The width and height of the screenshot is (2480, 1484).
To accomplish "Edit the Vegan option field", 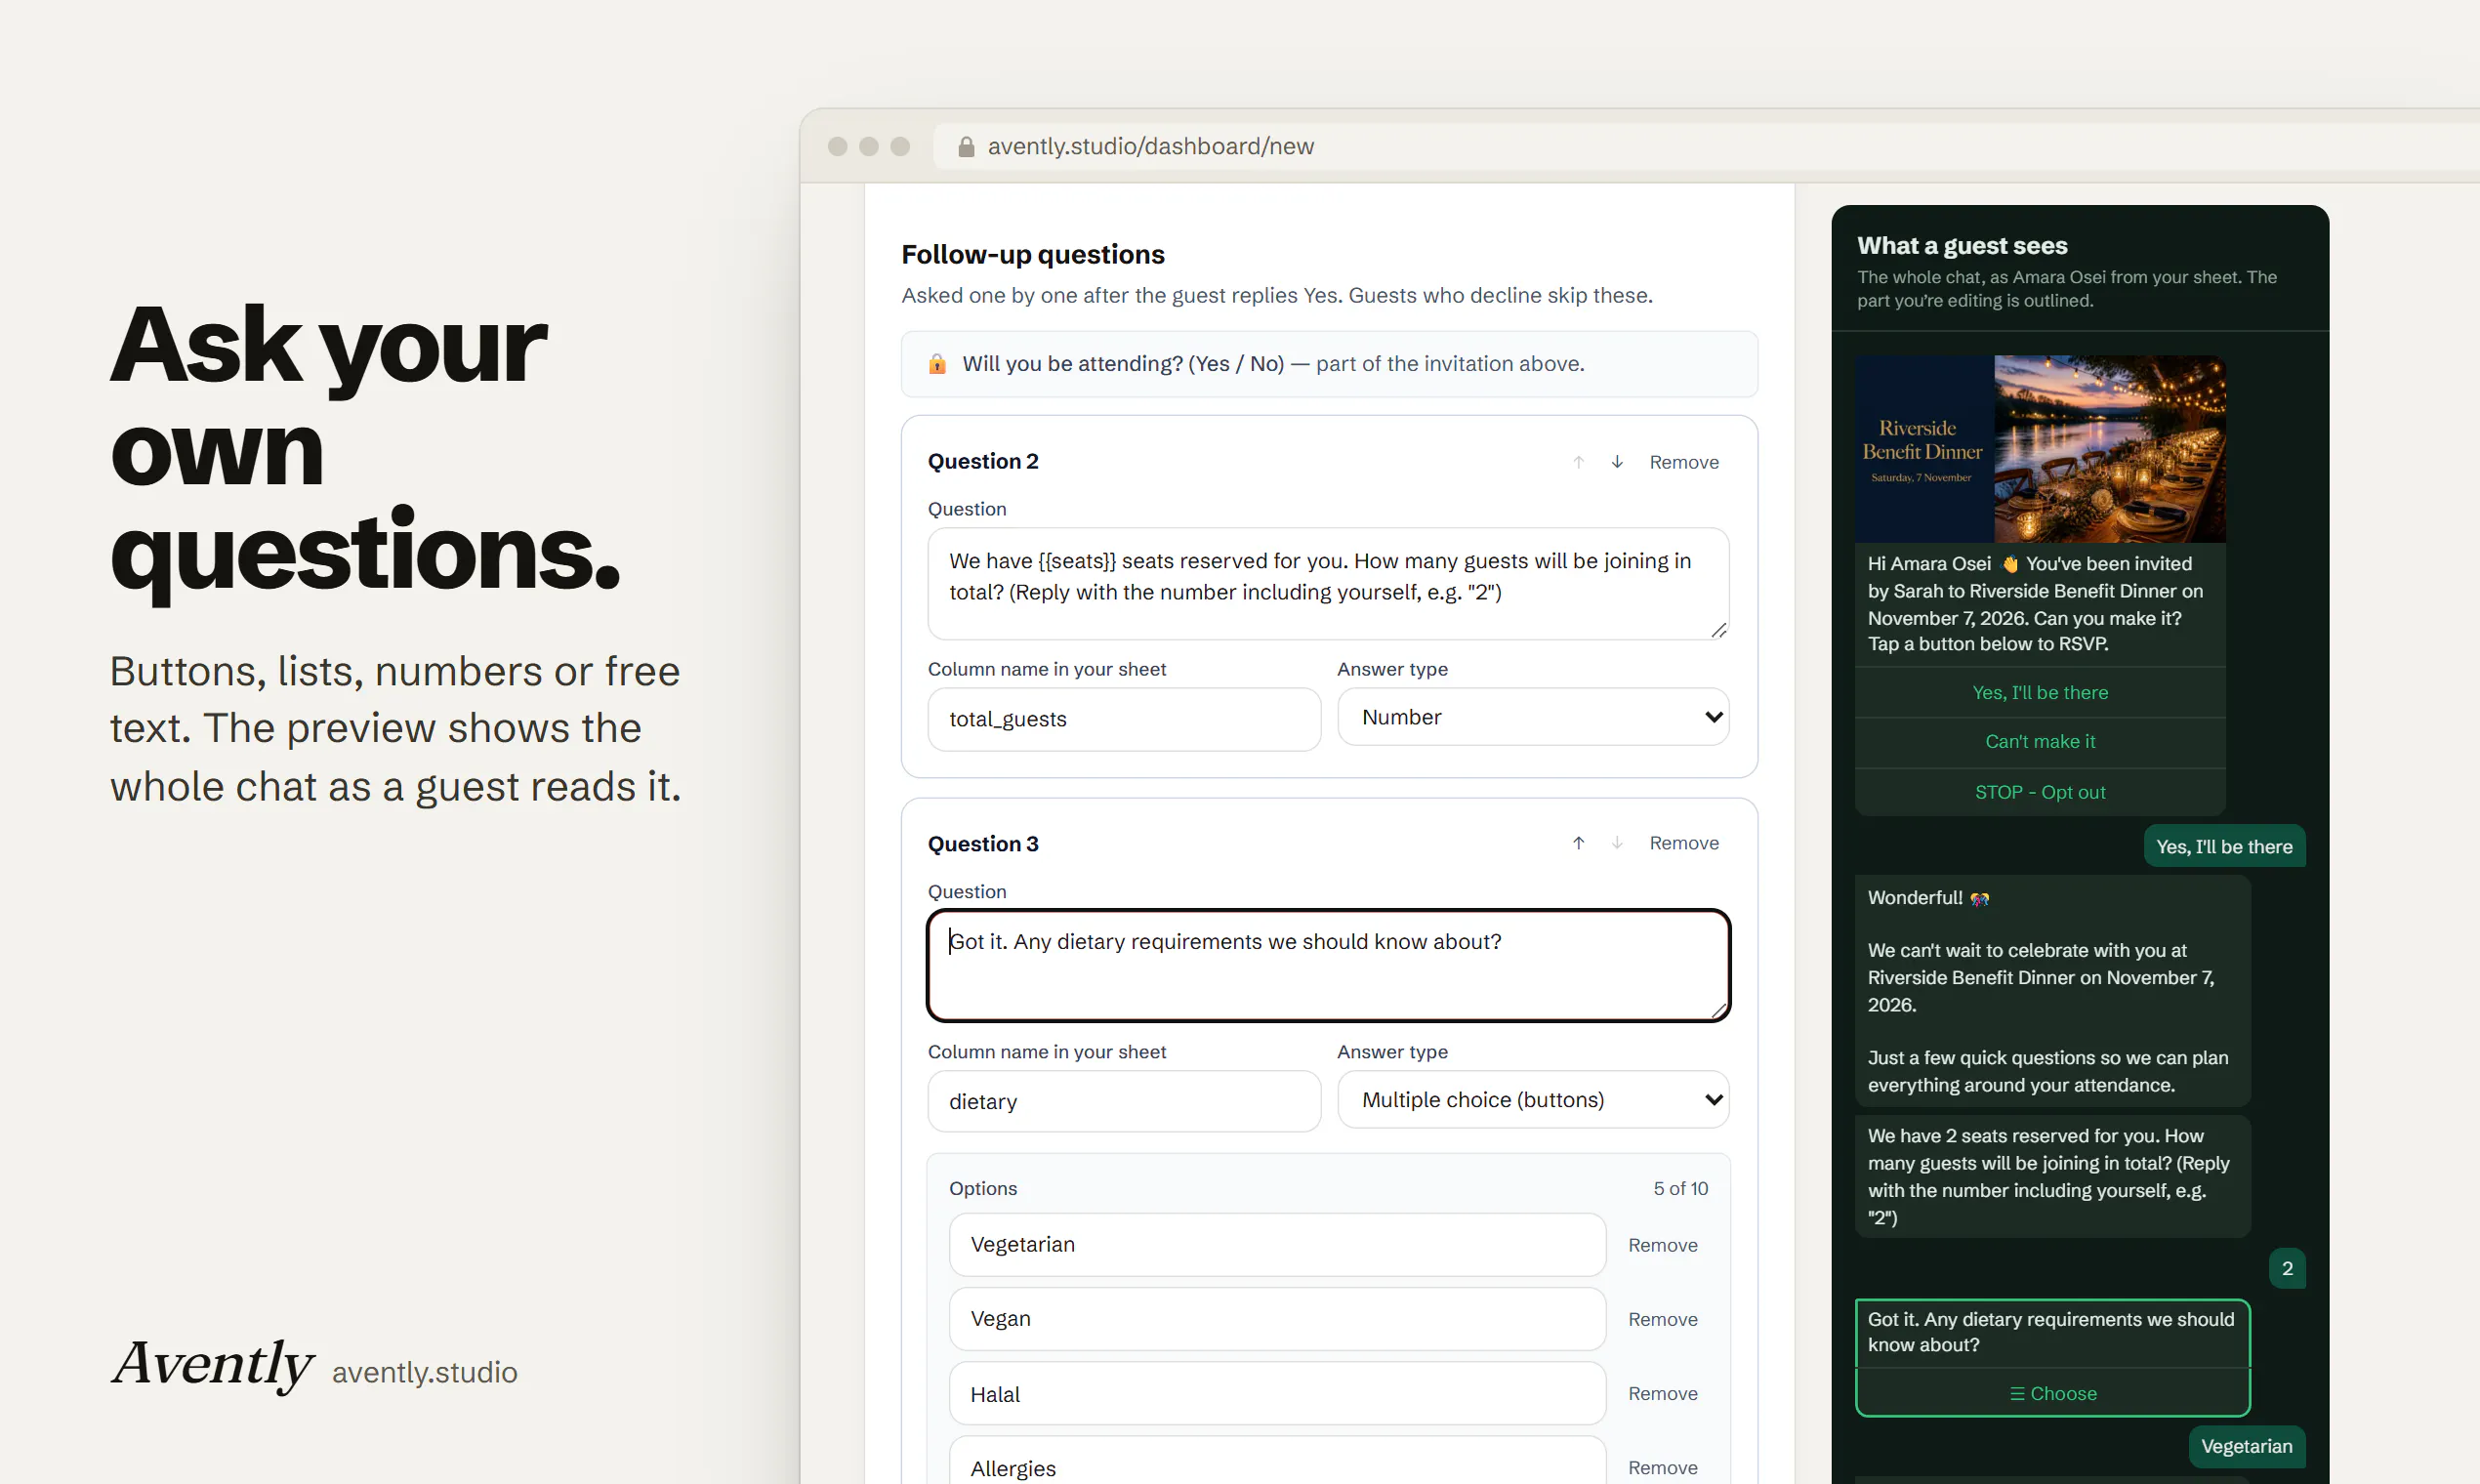I will [x=1277, y=1319].
